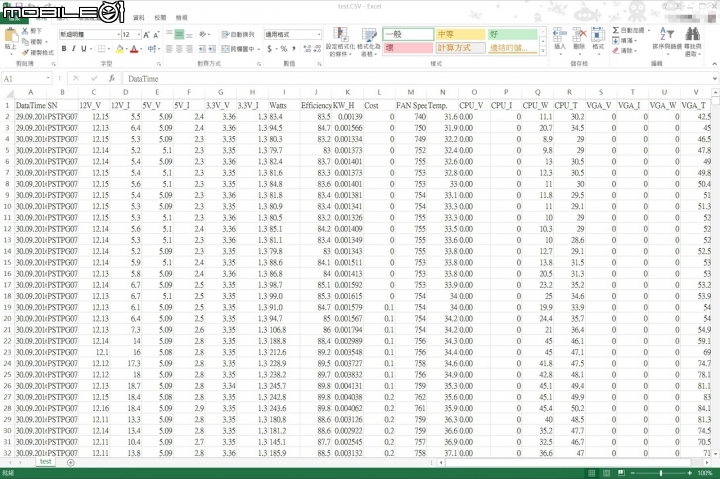The height and width of the screenshot is (479, 720).
Task: Apply the 中等 yellow cell style
Action: tap(460, 34)
